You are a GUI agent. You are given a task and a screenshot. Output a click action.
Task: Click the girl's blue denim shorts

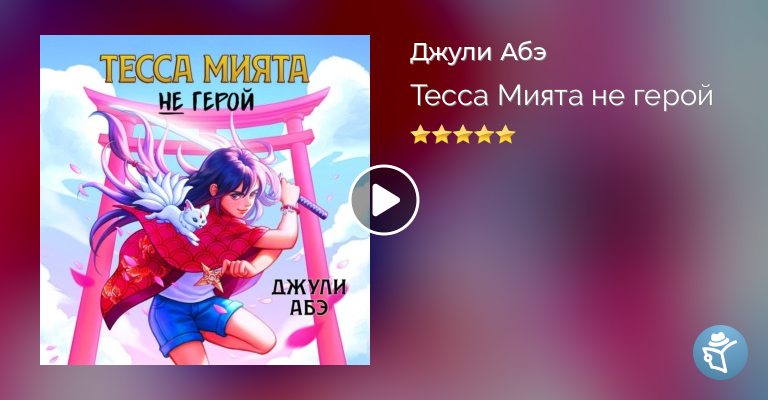pos(192,319)
